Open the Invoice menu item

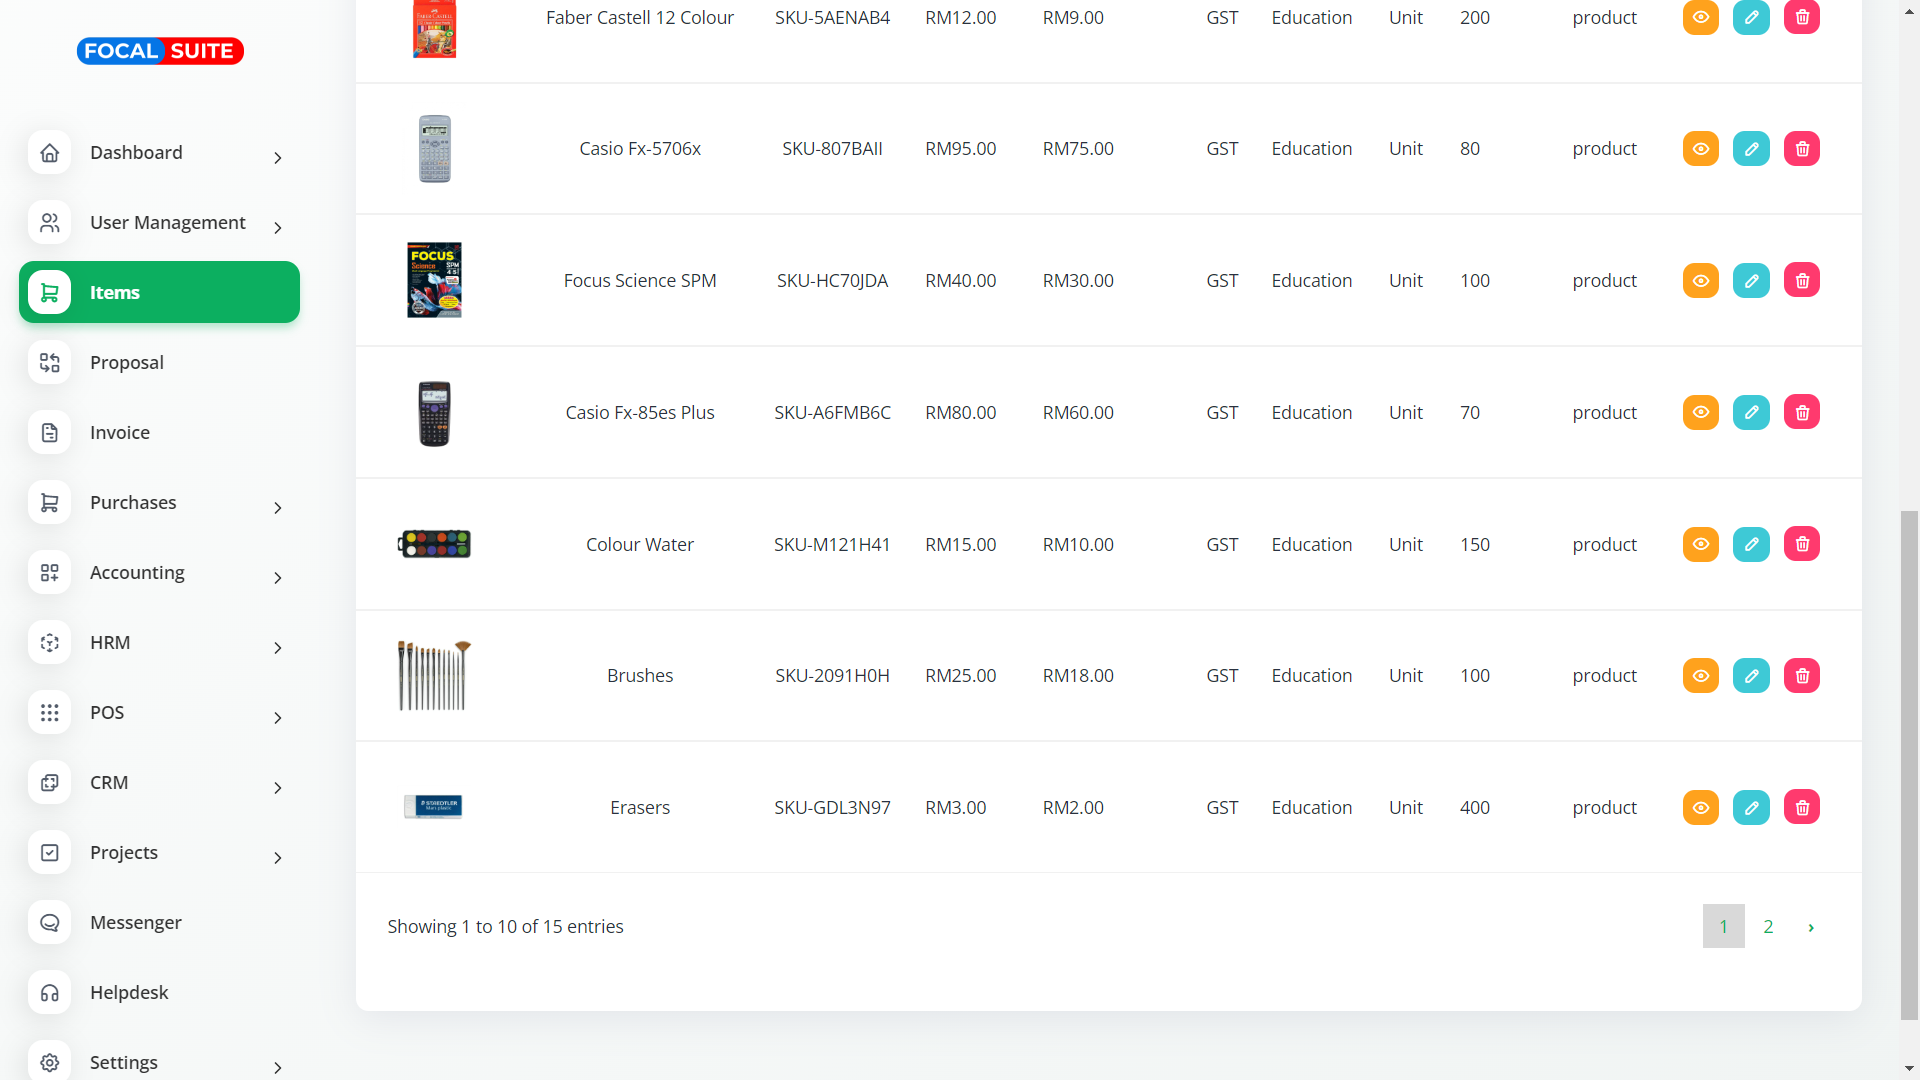pyautogui.click(x=120, y=433)
